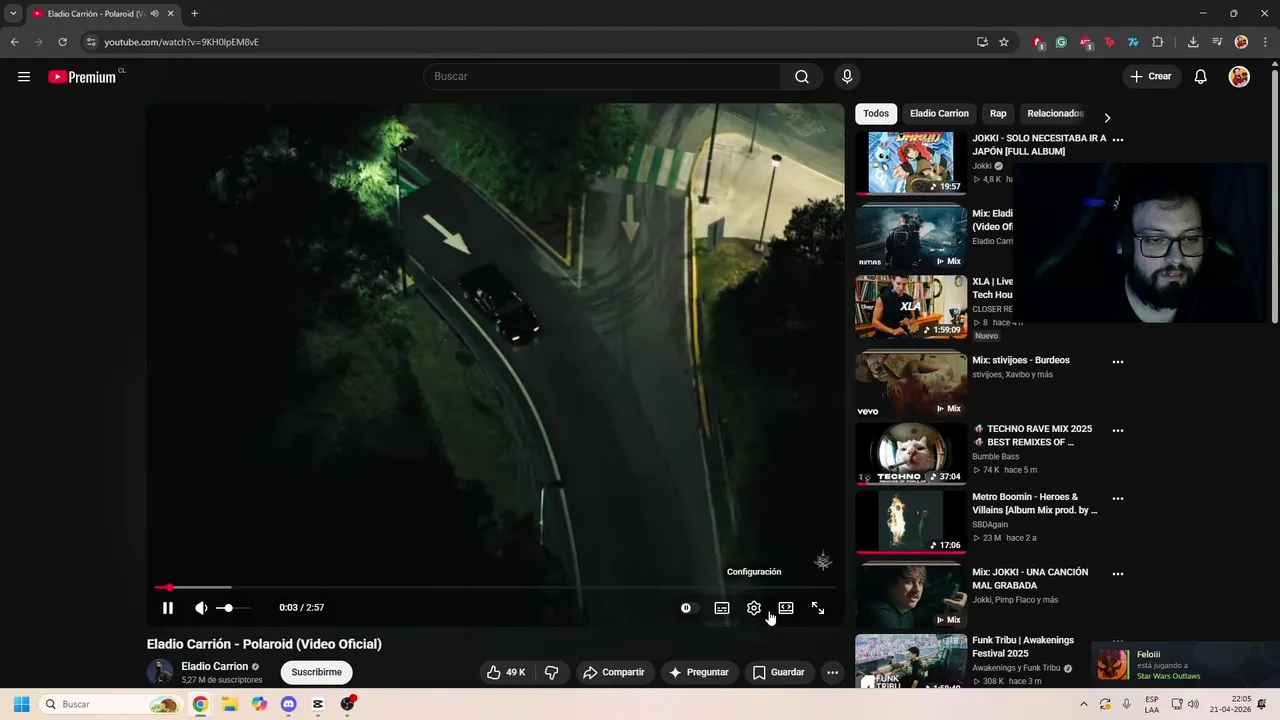This screenshot has height=720, width=1280.
Task: Click the Buscar search field
Action: [602, 76]
